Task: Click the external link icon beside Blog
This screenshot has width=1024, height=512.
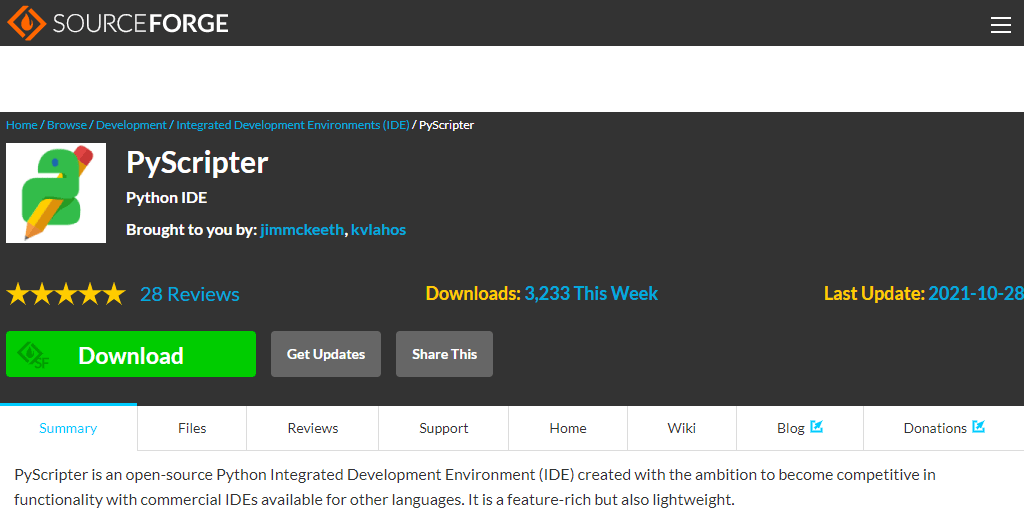Action: pyautogui.click(x=816, y=427)
